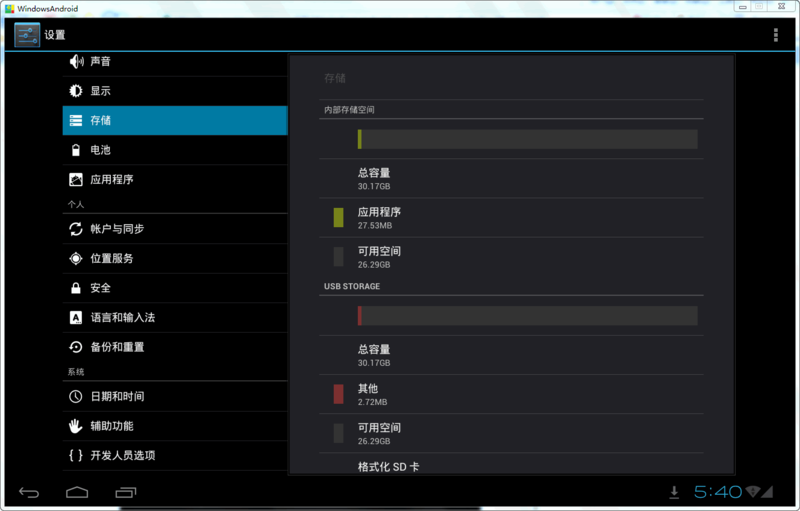Click the red Other (其他) color swatch
This screenshot has height=511, width=800.
coord(338,394)
